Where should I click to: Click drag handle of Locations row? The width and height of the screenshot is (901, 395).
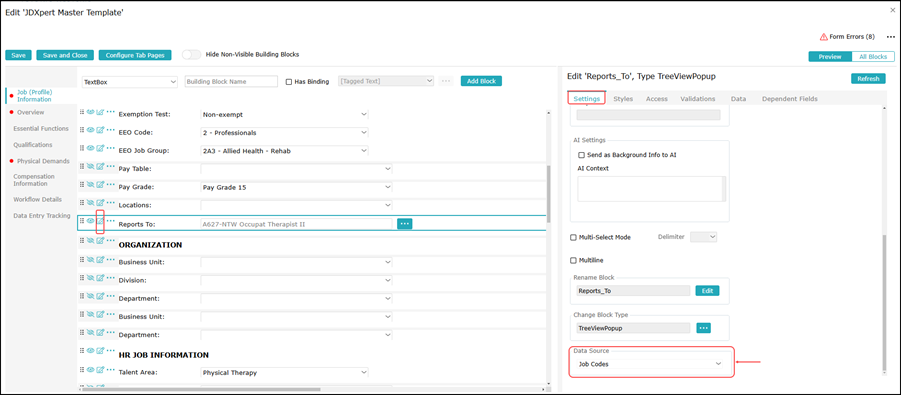click(82, 204)
